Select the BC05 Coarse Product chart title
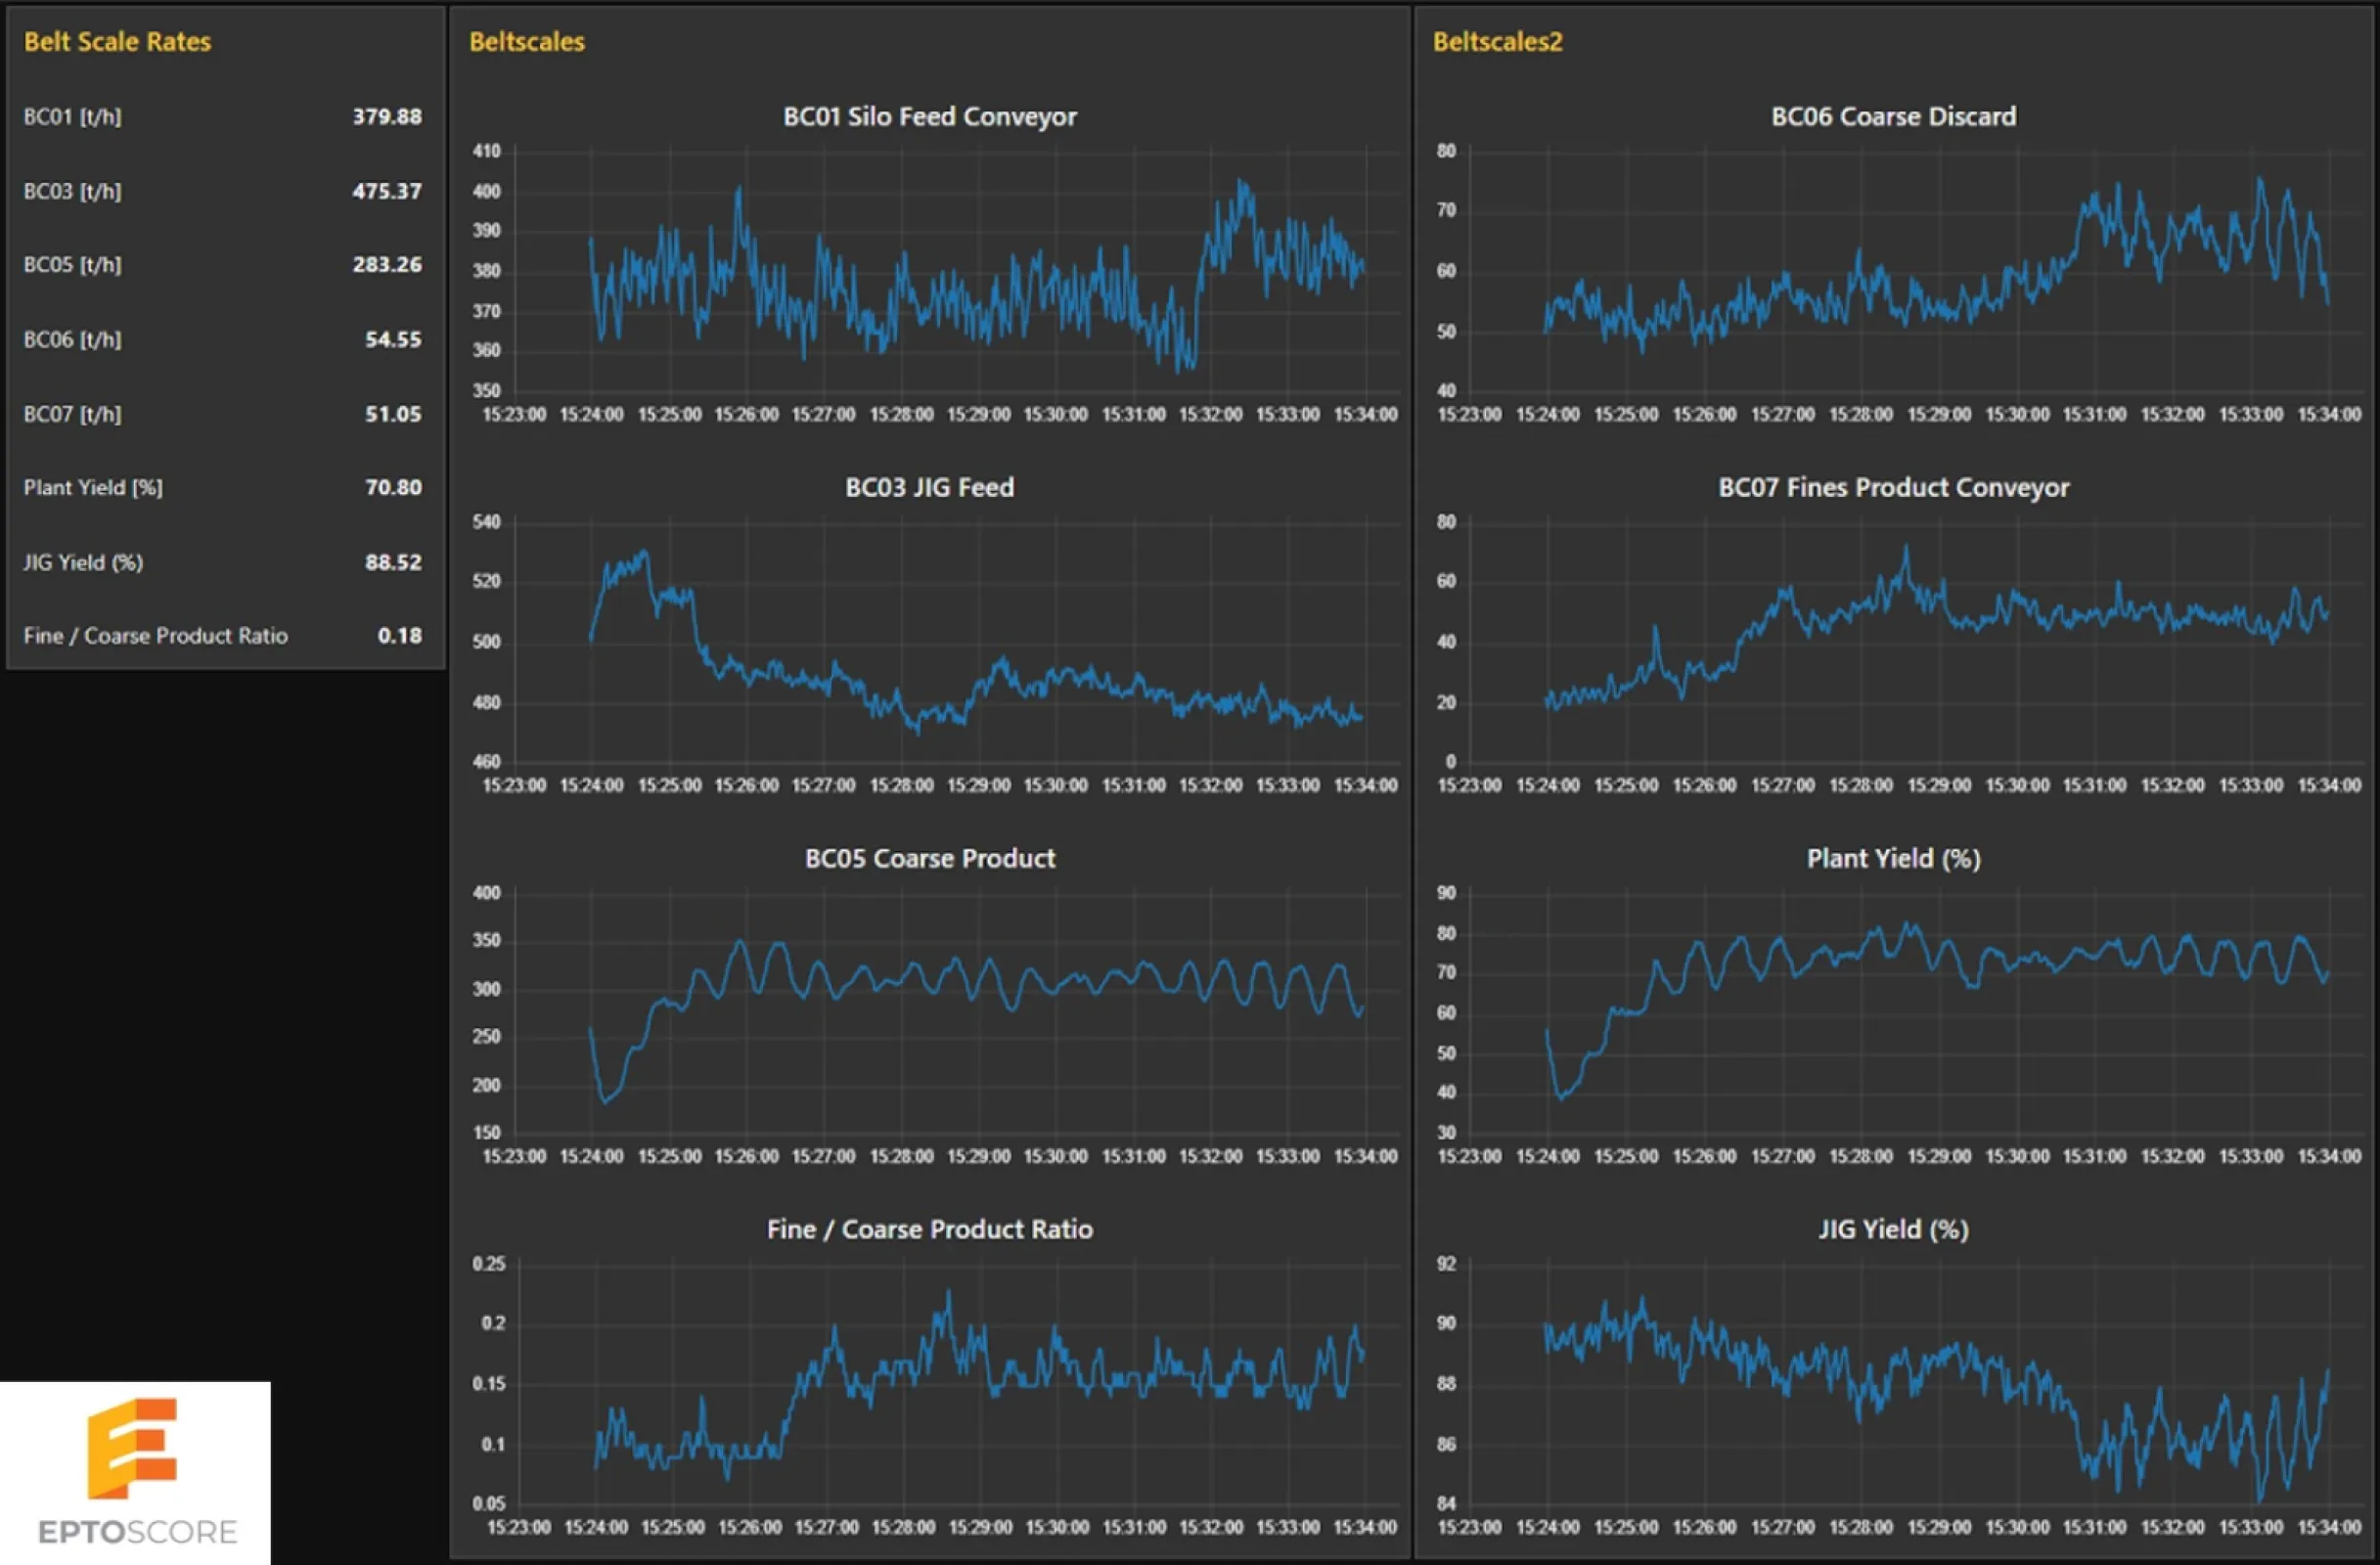The height and width of the screenshot is (1565, 2380). pyautogui.click(x=930, y=858)
